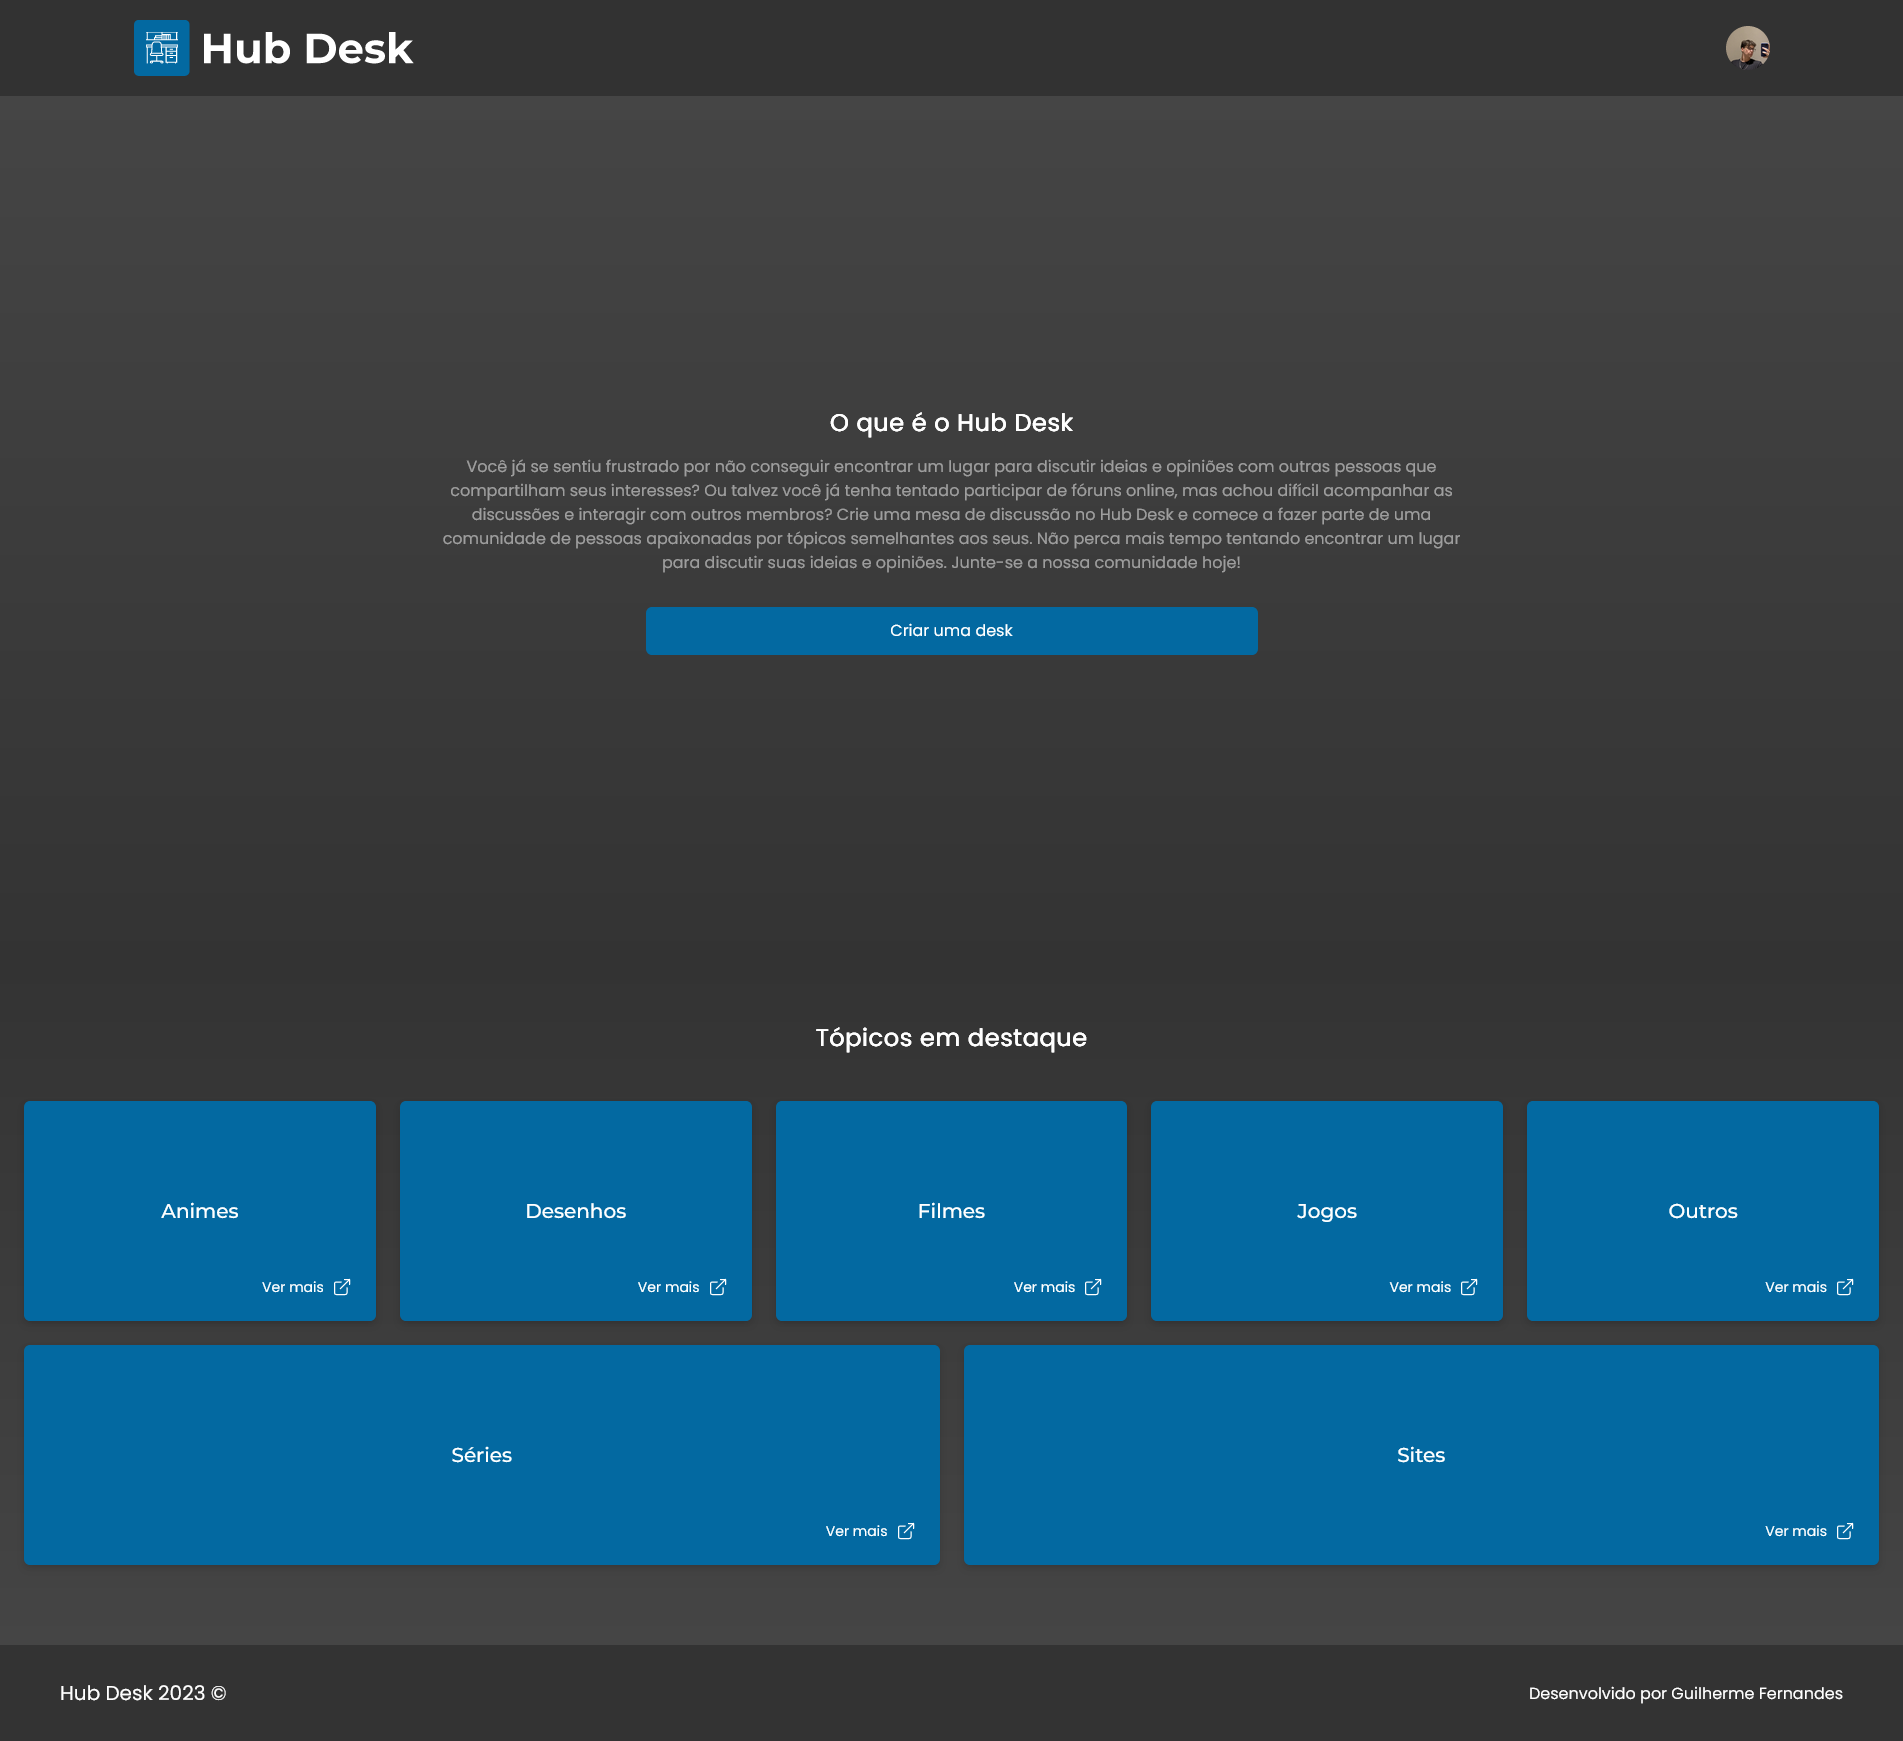Open Ver mais on the Séries topic
This screenshot has width=1903, height=1741.
856,1531
